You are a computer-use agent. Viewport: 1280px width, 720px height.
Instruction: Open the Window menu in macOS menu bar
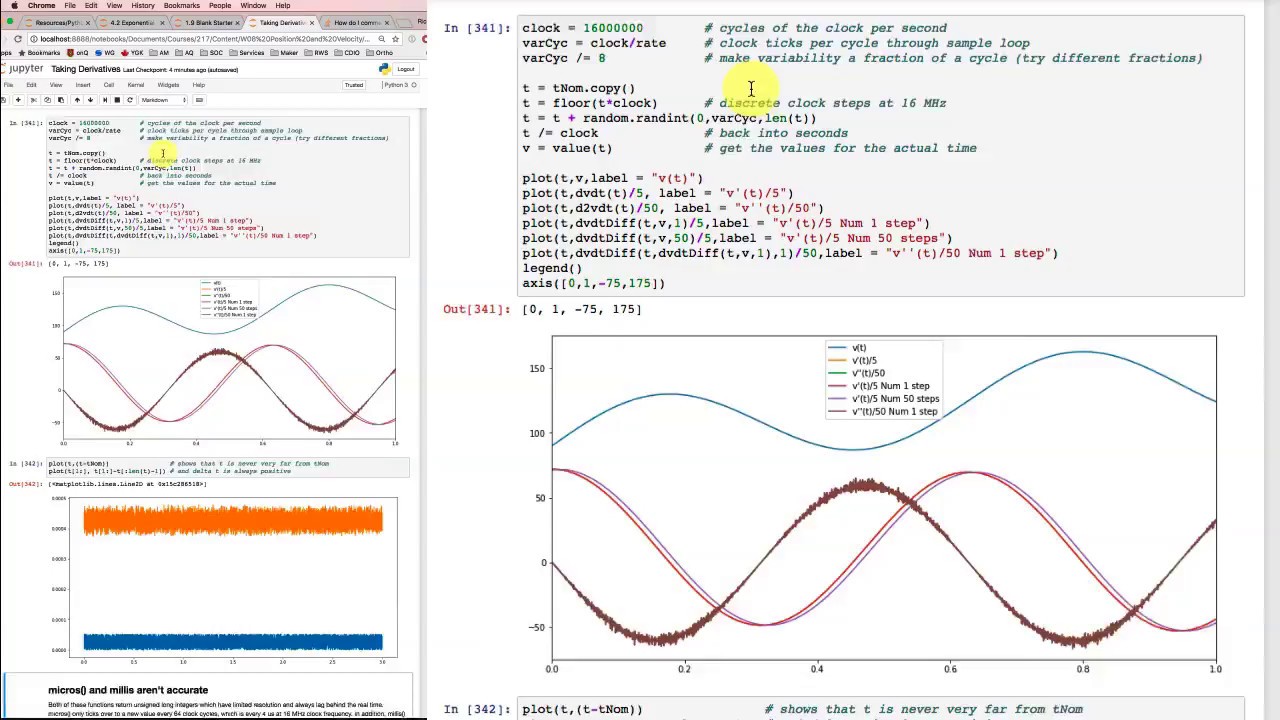click(x=253, y=5)
